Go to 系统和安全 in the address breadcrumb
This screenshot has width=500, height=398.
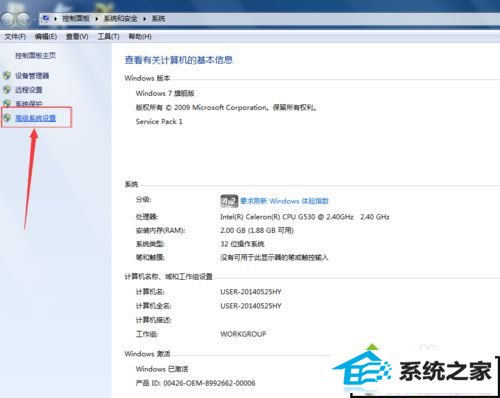coord(121,19)
